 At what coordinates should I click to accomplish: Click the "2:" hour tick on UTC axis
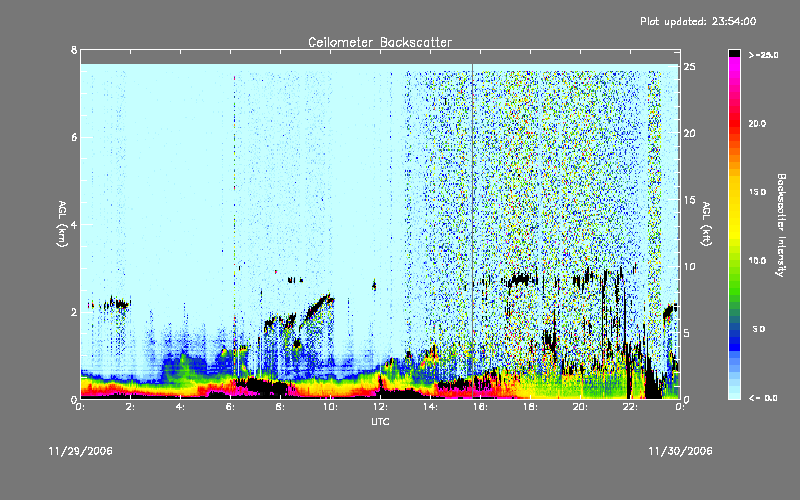[131, 407]
